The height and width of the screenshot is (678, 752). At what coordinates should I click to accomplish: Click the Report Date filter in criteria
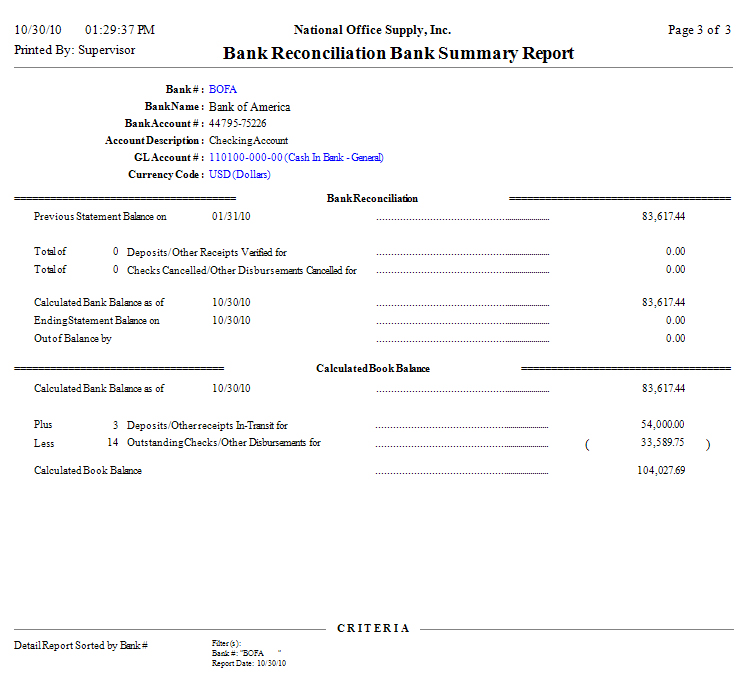pyautogui.click(x=246, y=663)
